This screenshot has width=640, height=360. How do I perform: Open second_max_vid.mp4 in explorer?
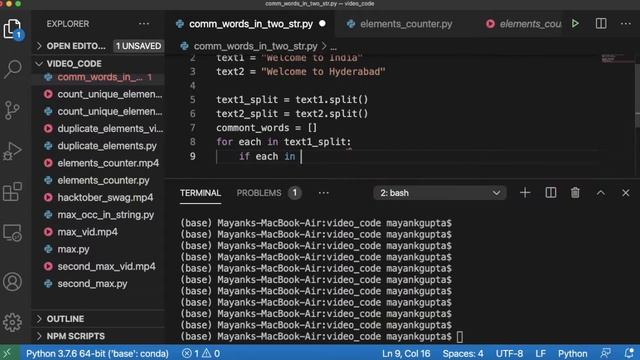98,266
